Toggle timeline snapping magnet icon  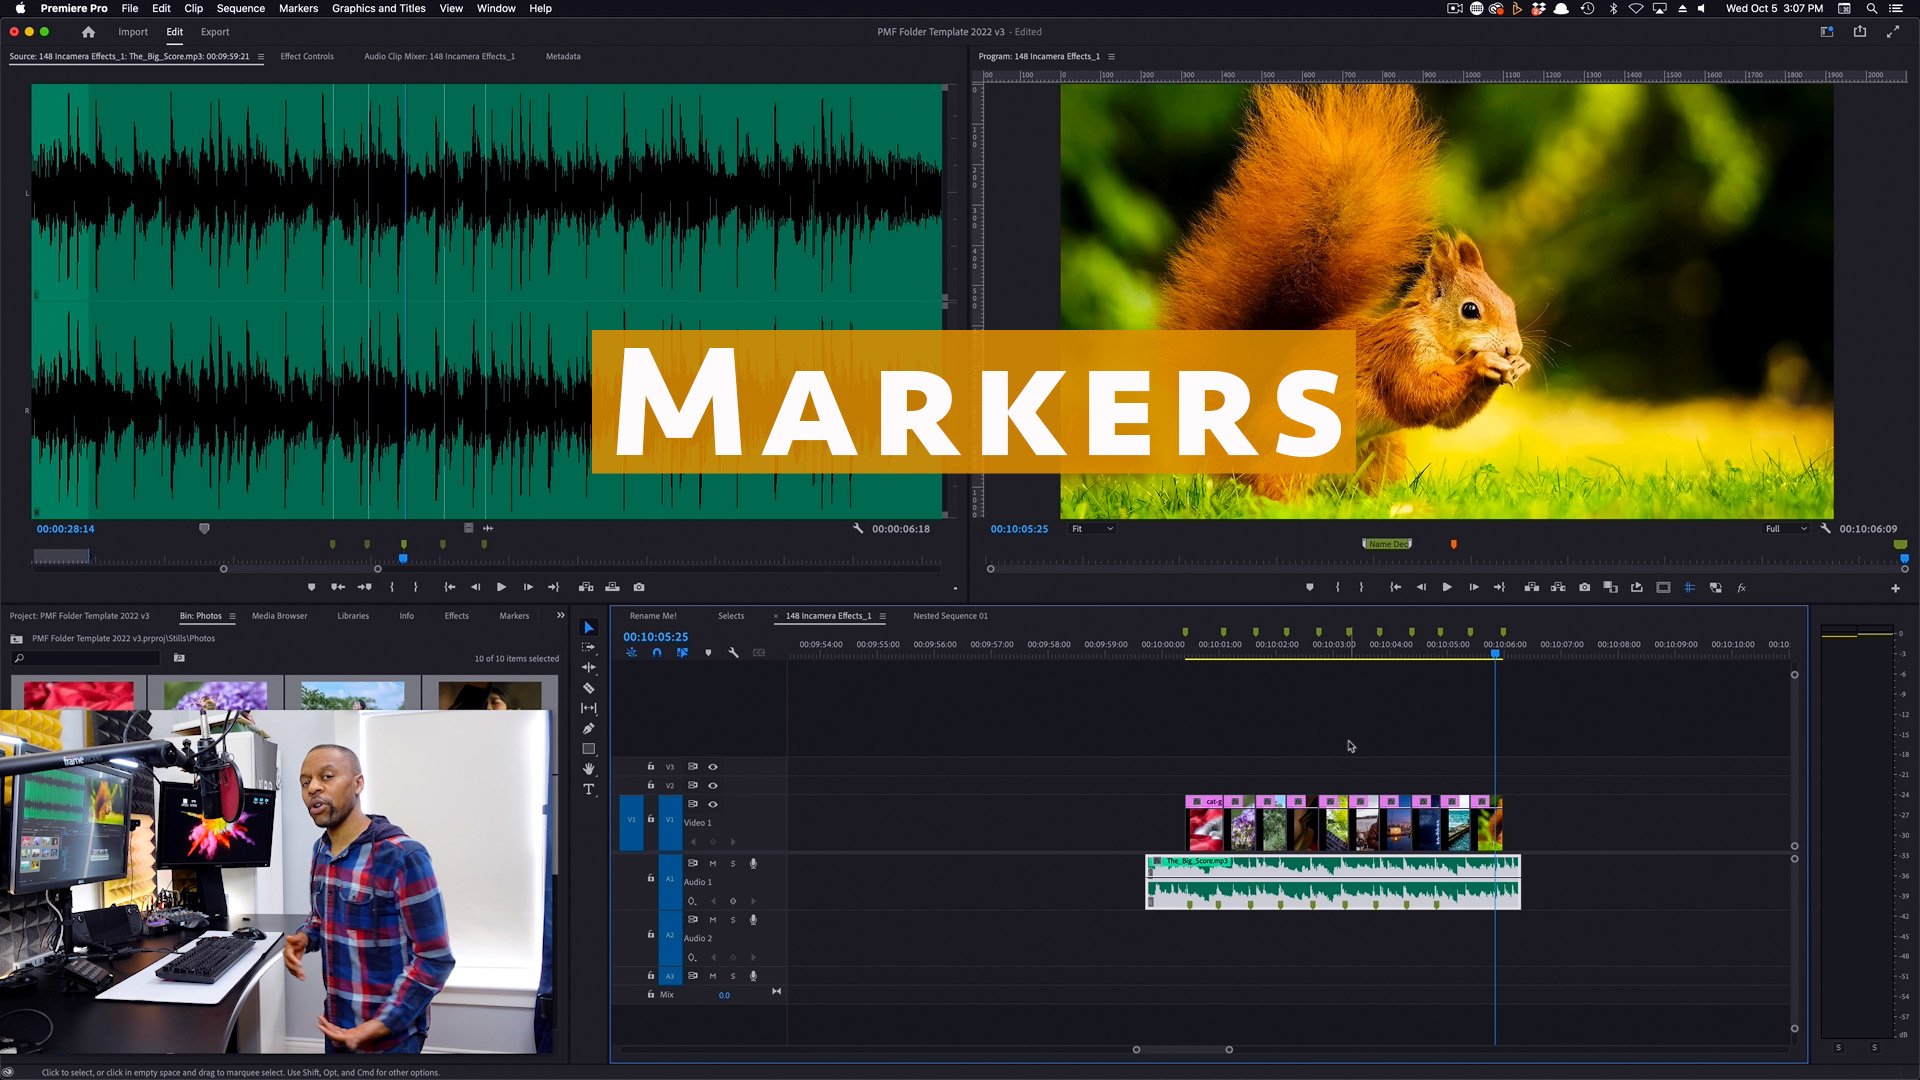click(657, 652)
